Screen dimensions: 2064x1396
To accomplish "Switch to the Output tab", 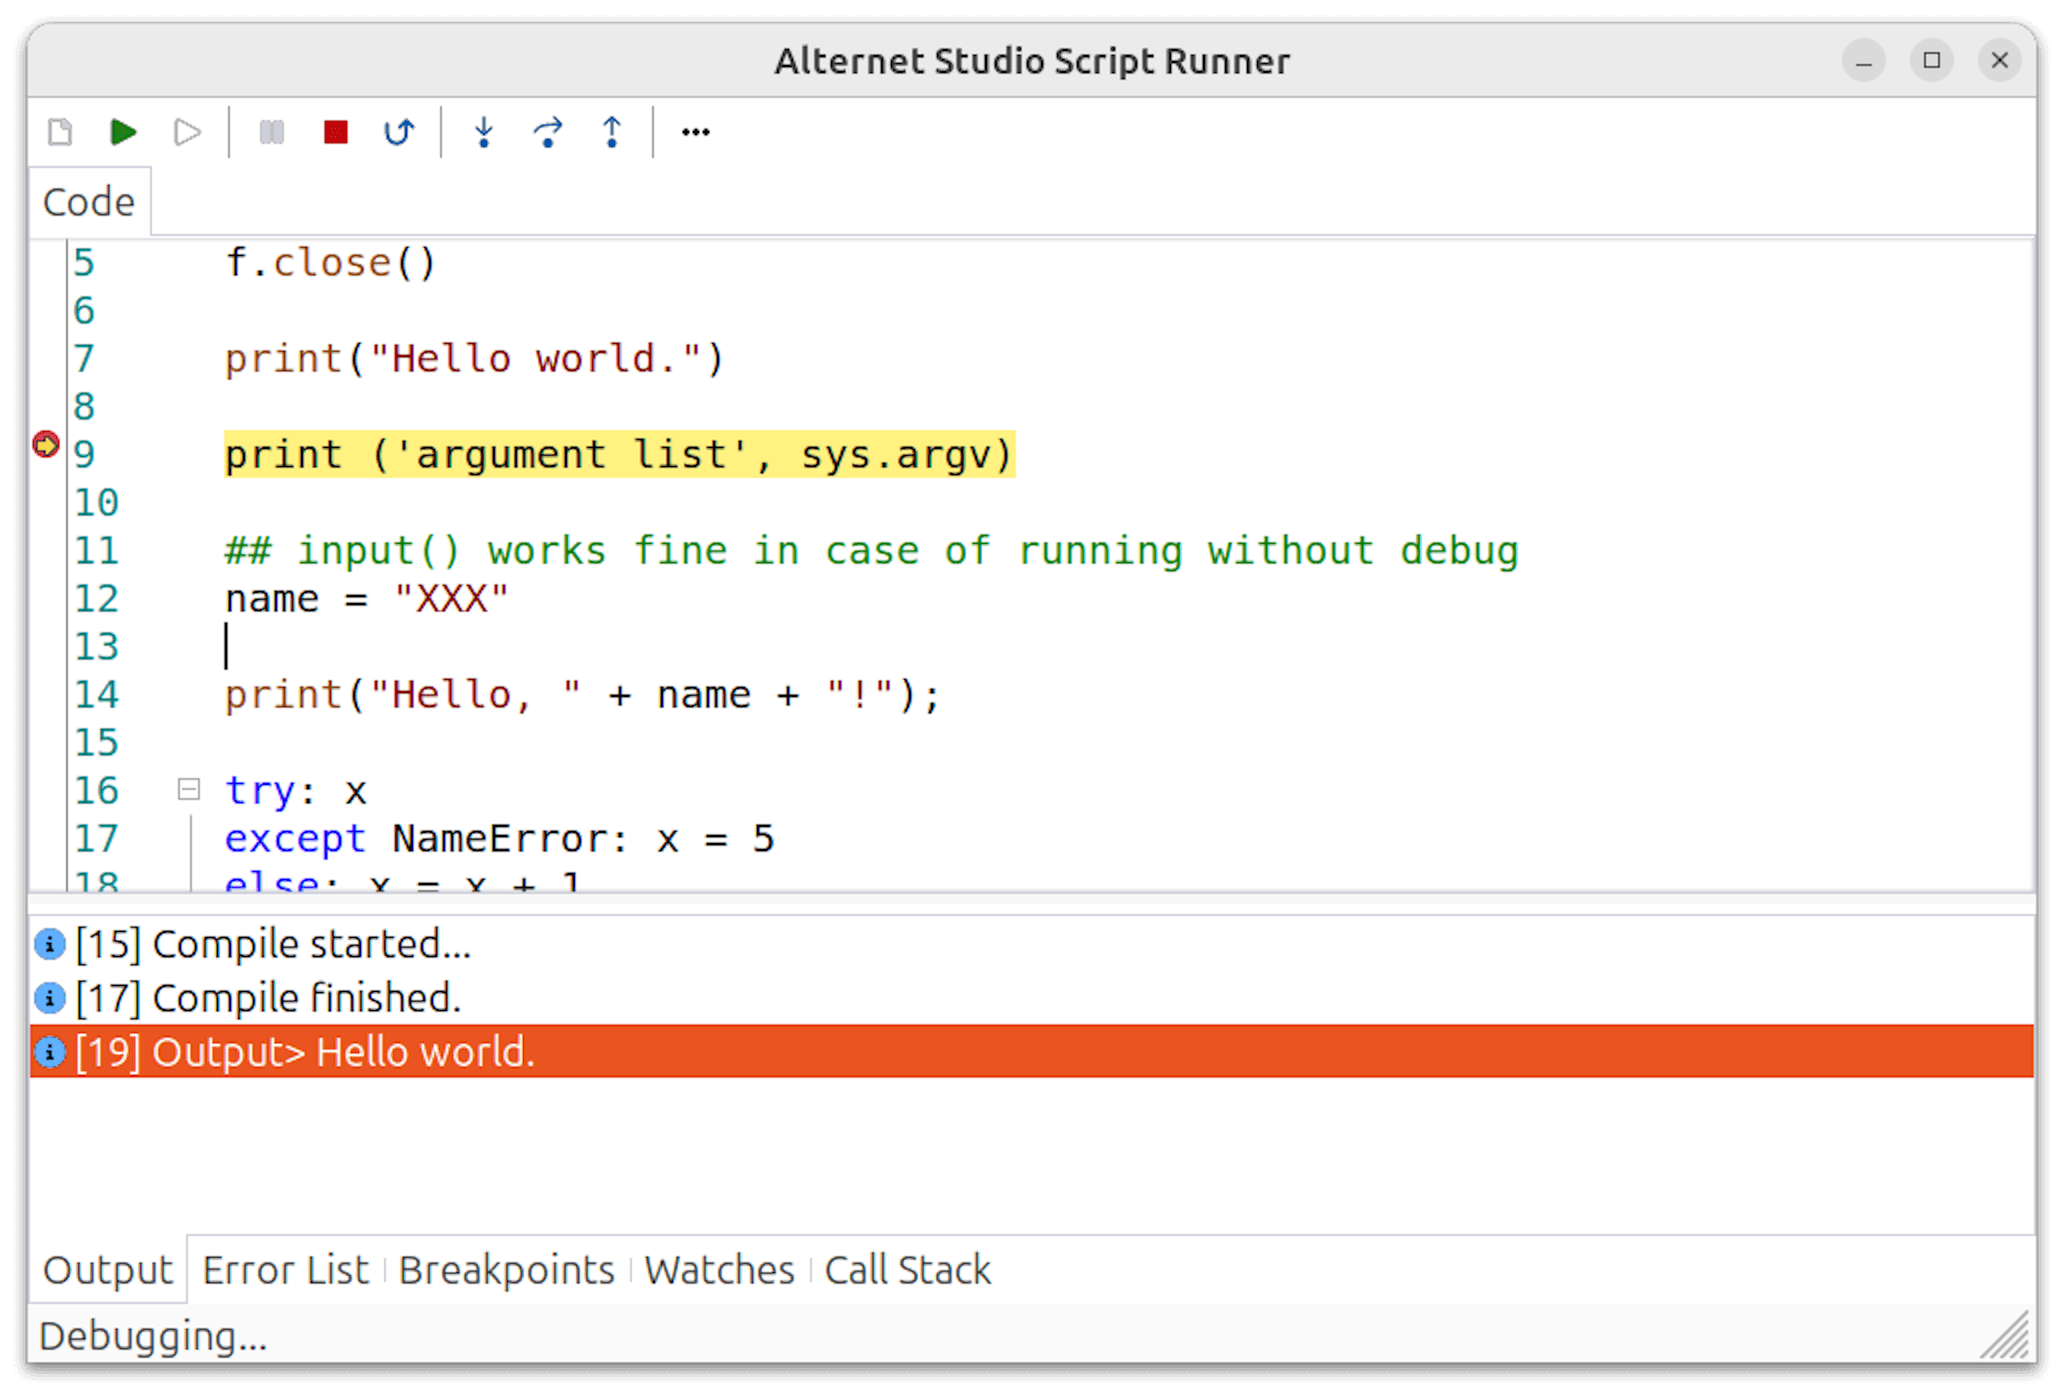I will (x=108, y=1270).
